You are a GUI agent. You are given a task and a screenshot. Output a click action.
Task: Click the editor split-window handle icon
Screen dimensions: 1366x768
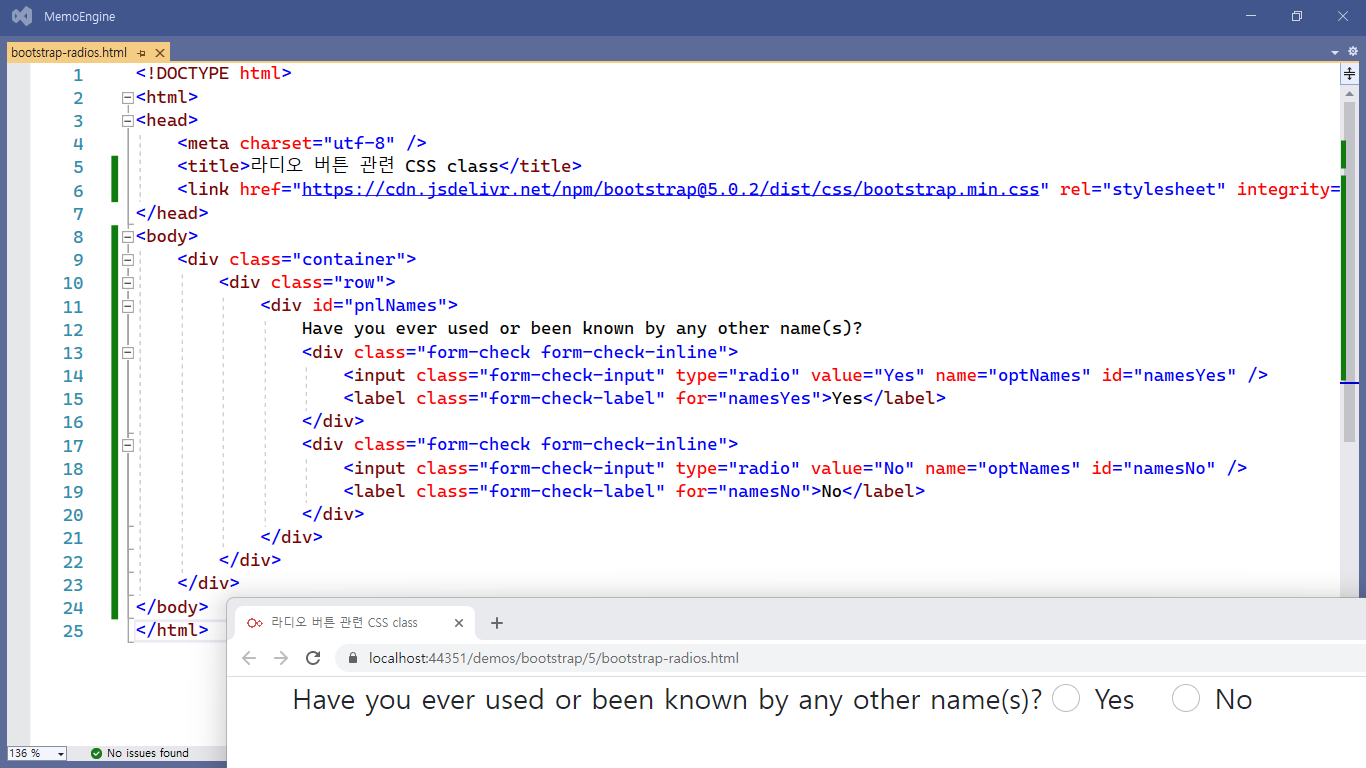[1349, 73]
